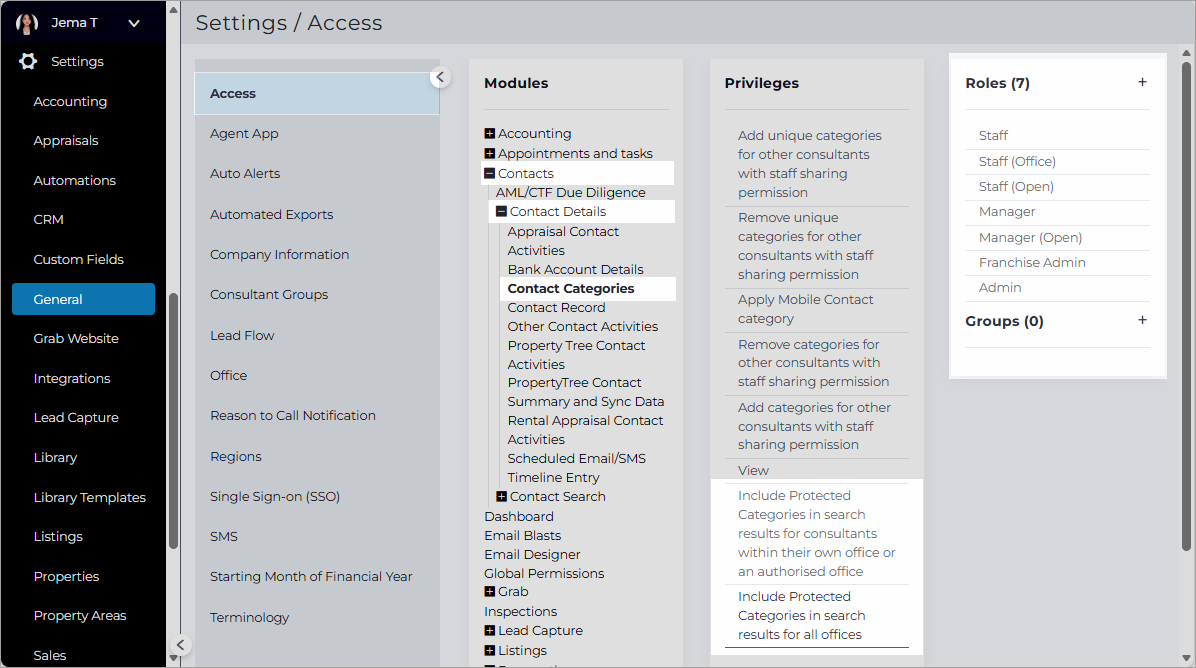The height and width of the screenshot is (668, 1196).
Task: Open Library Templates in the sidebar
Action: tap(89, 497)
